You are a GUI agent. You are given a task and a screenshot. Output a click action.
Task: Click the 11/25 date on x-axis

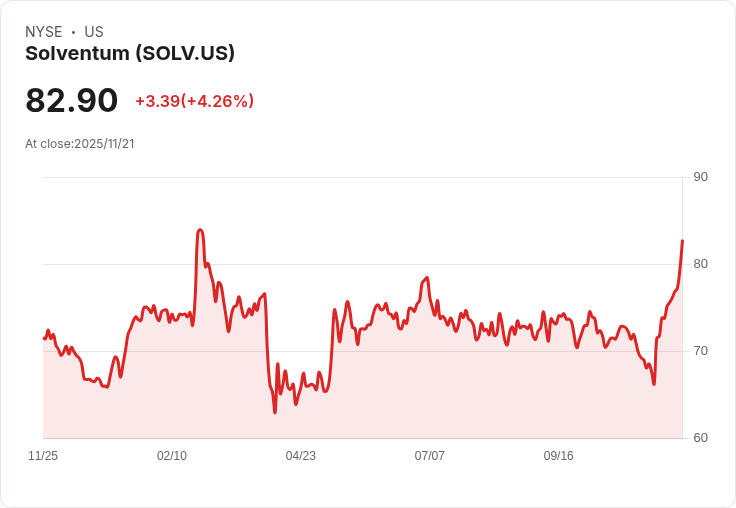coord(43,456)
